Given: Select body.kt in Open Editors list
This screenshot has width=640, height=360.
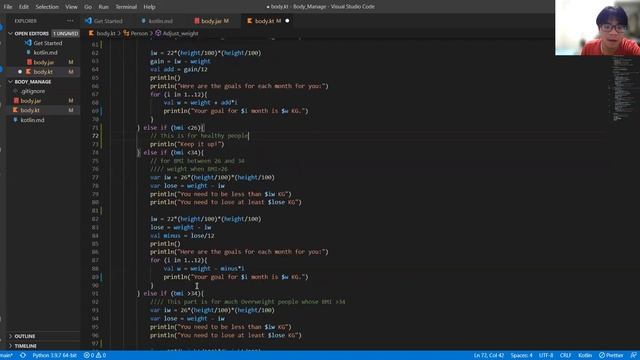Looking at the screenshot, I should [43, 72].
